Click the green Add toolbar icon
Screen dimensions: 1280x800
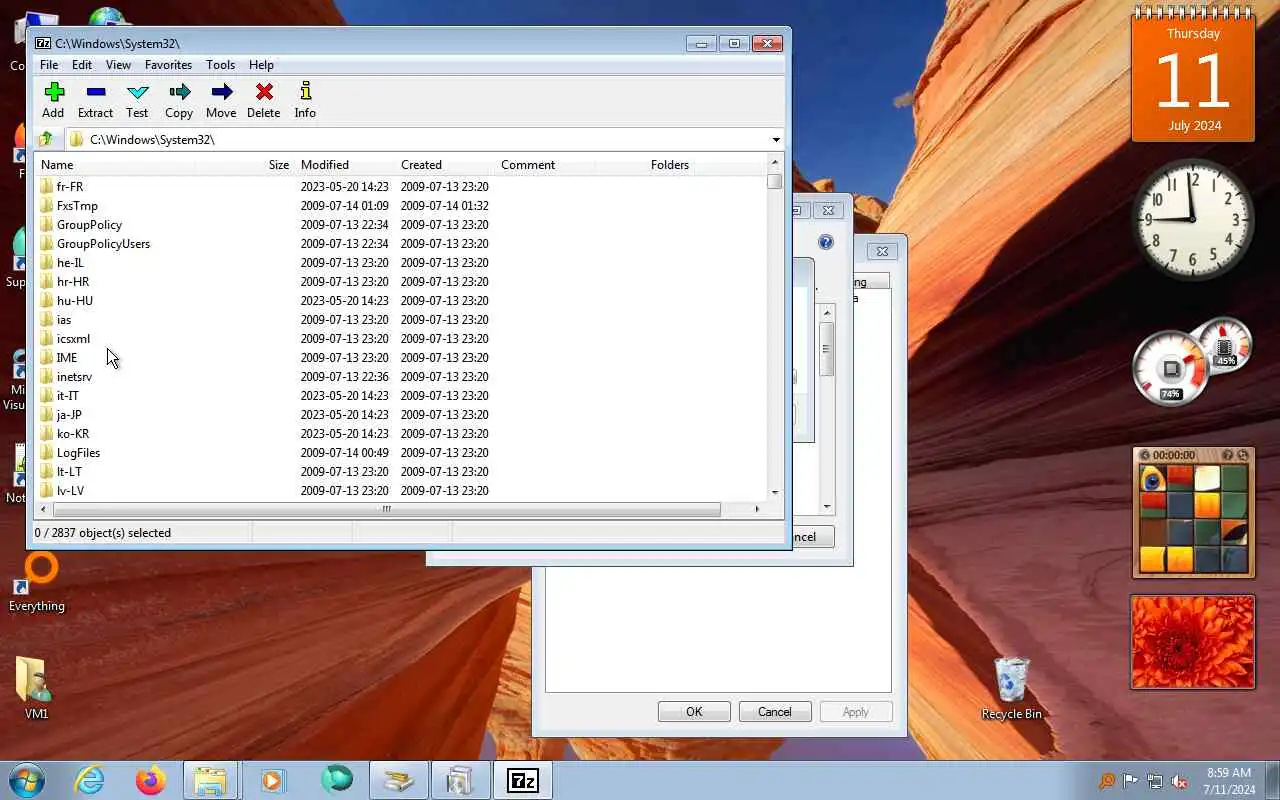(x=54, y=92)
